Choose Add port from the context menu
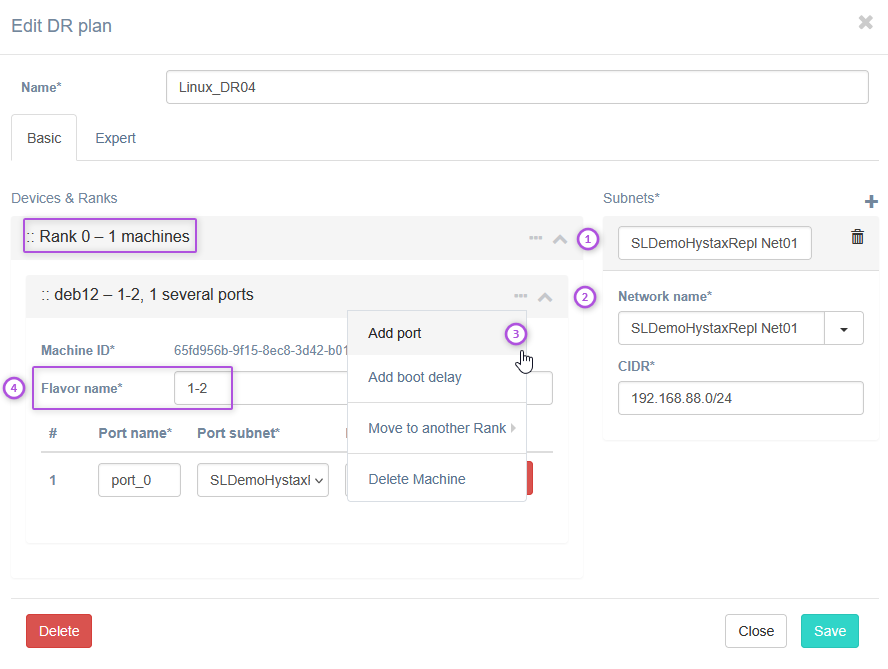The image size is (888, 669). tap(395, 333)
